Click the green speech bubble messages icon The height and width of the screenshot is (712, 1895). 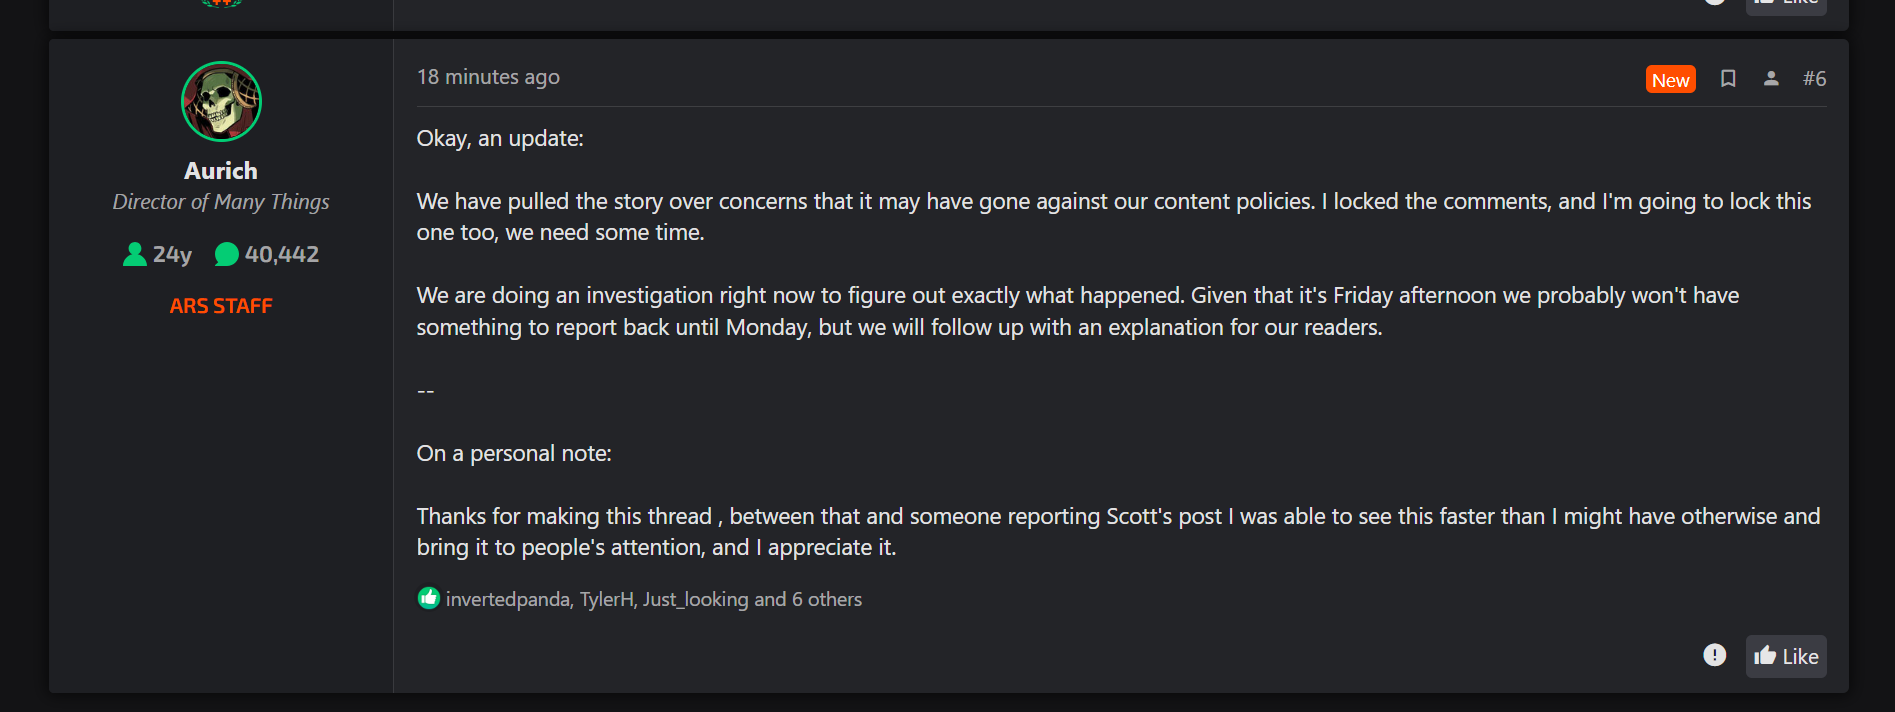tap(227, 255)
